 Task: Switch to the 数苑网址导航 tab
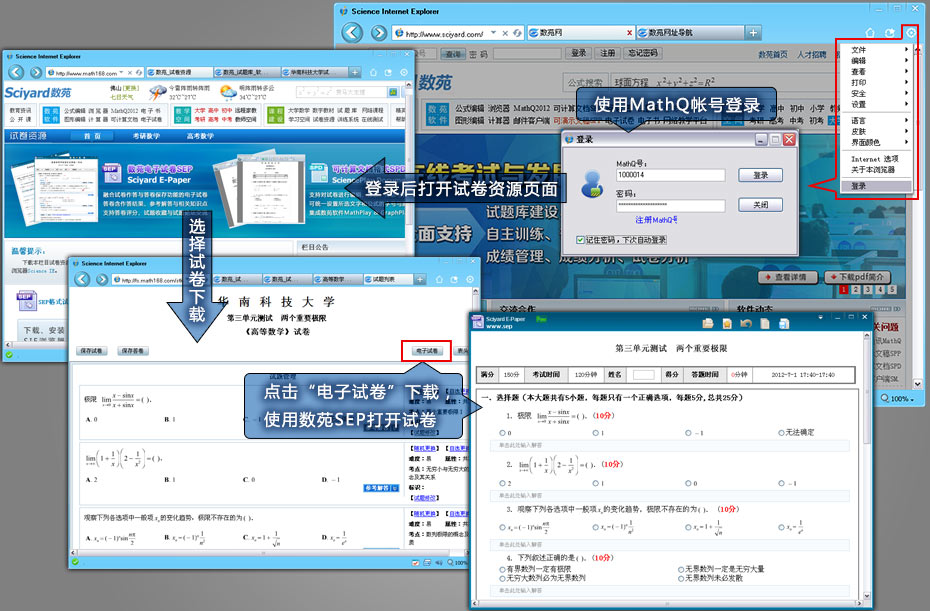(x=689, y=33)
